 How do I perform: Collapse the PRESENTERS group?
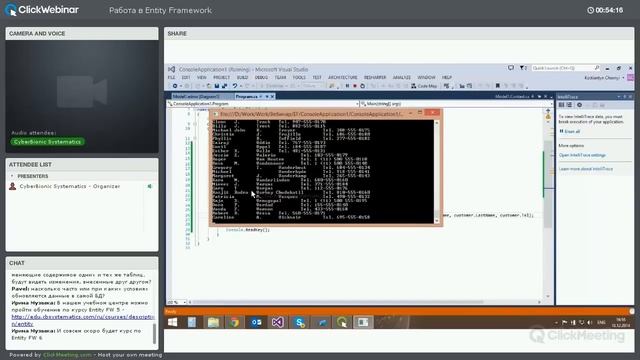coord(12,176)
